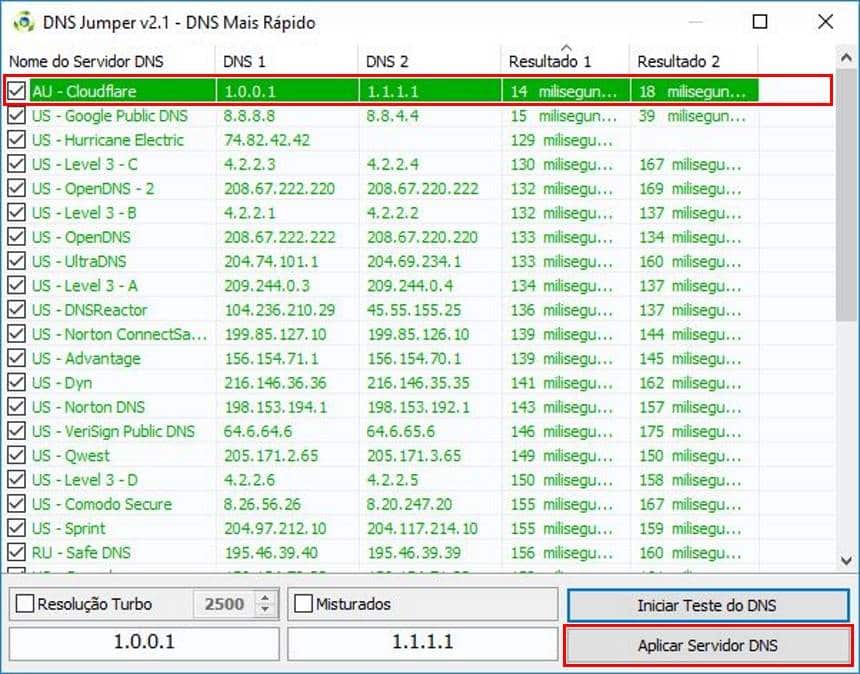
Task: Click DNS 1 address 64.6.64.6
Action: tap(258, 431)
